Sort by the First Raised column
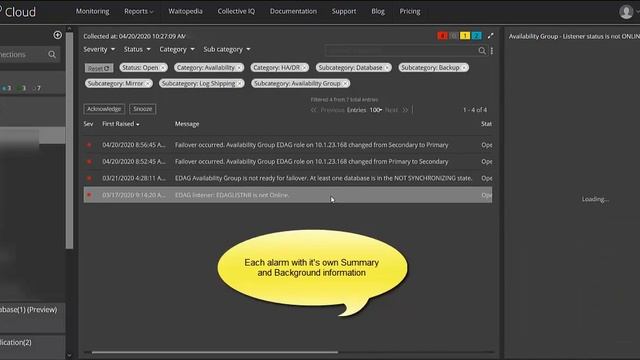The height and width of the screenshot is (360, 640). tap(120, 124)
